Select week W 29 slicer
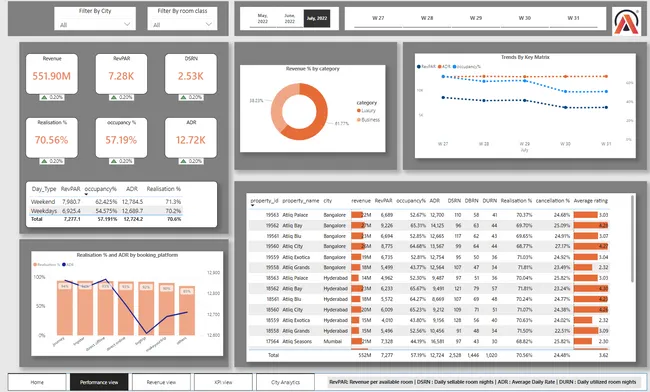Screen dimensions: 650x392 click(476, 18)
